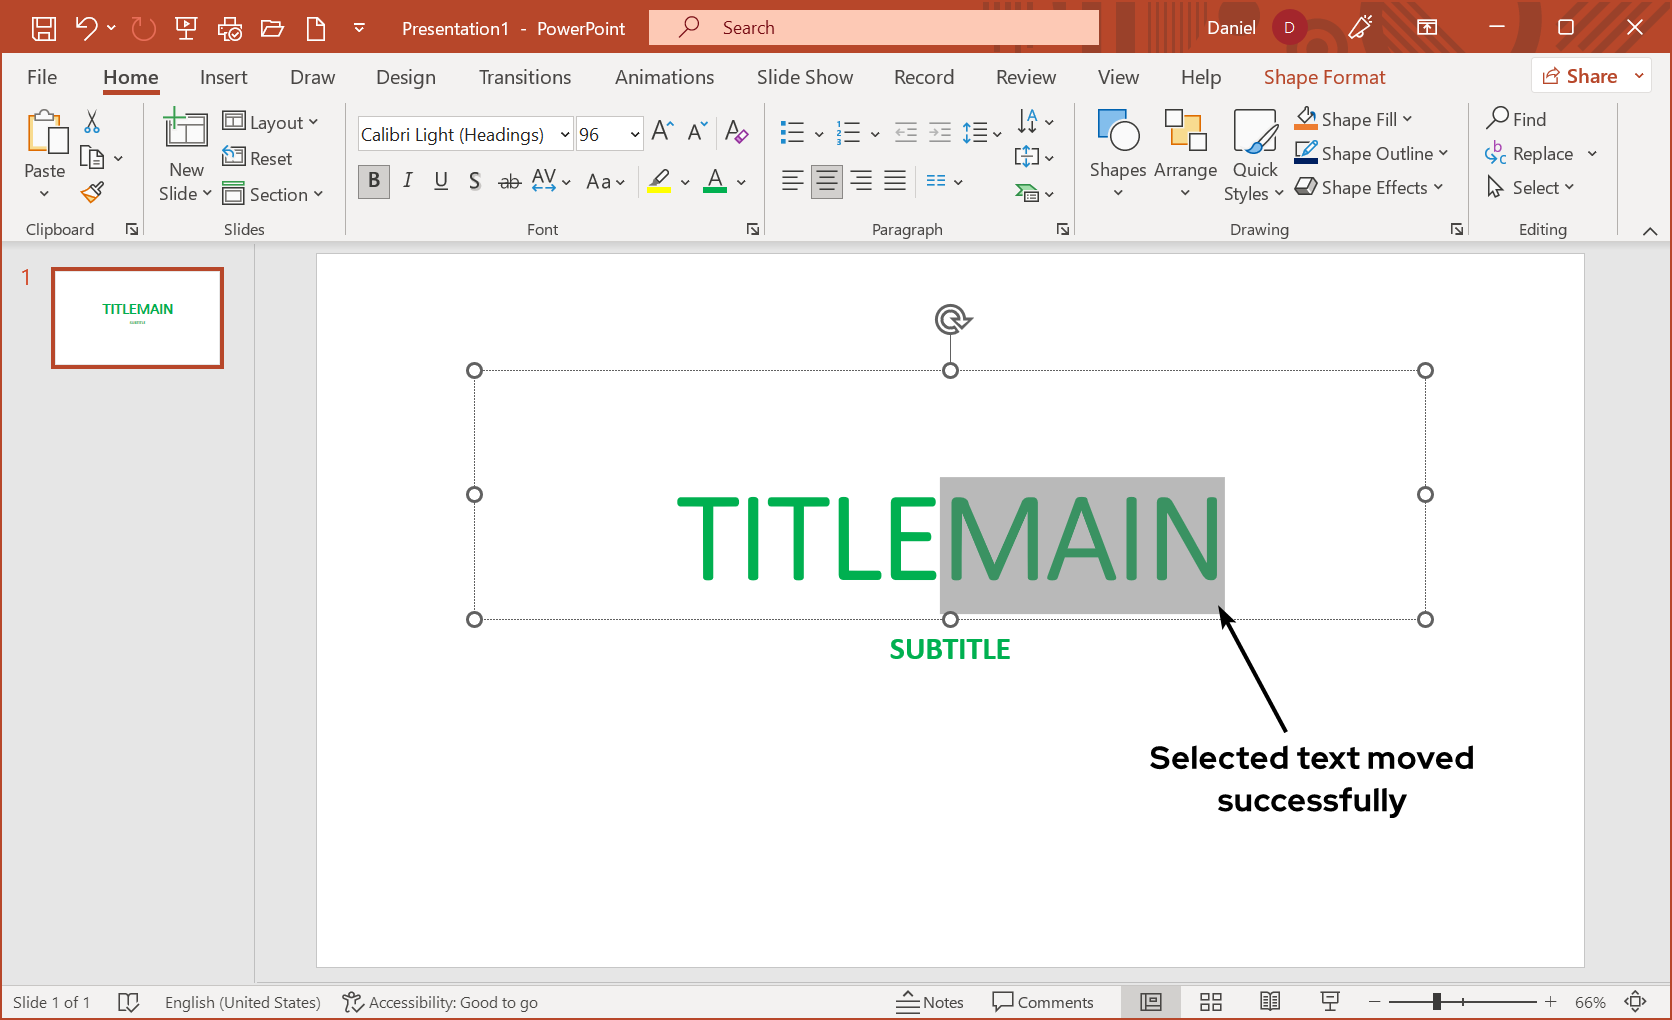Toggle Underline formatting
This screenshot has height=1020, width=1672.
coord(441,181)
